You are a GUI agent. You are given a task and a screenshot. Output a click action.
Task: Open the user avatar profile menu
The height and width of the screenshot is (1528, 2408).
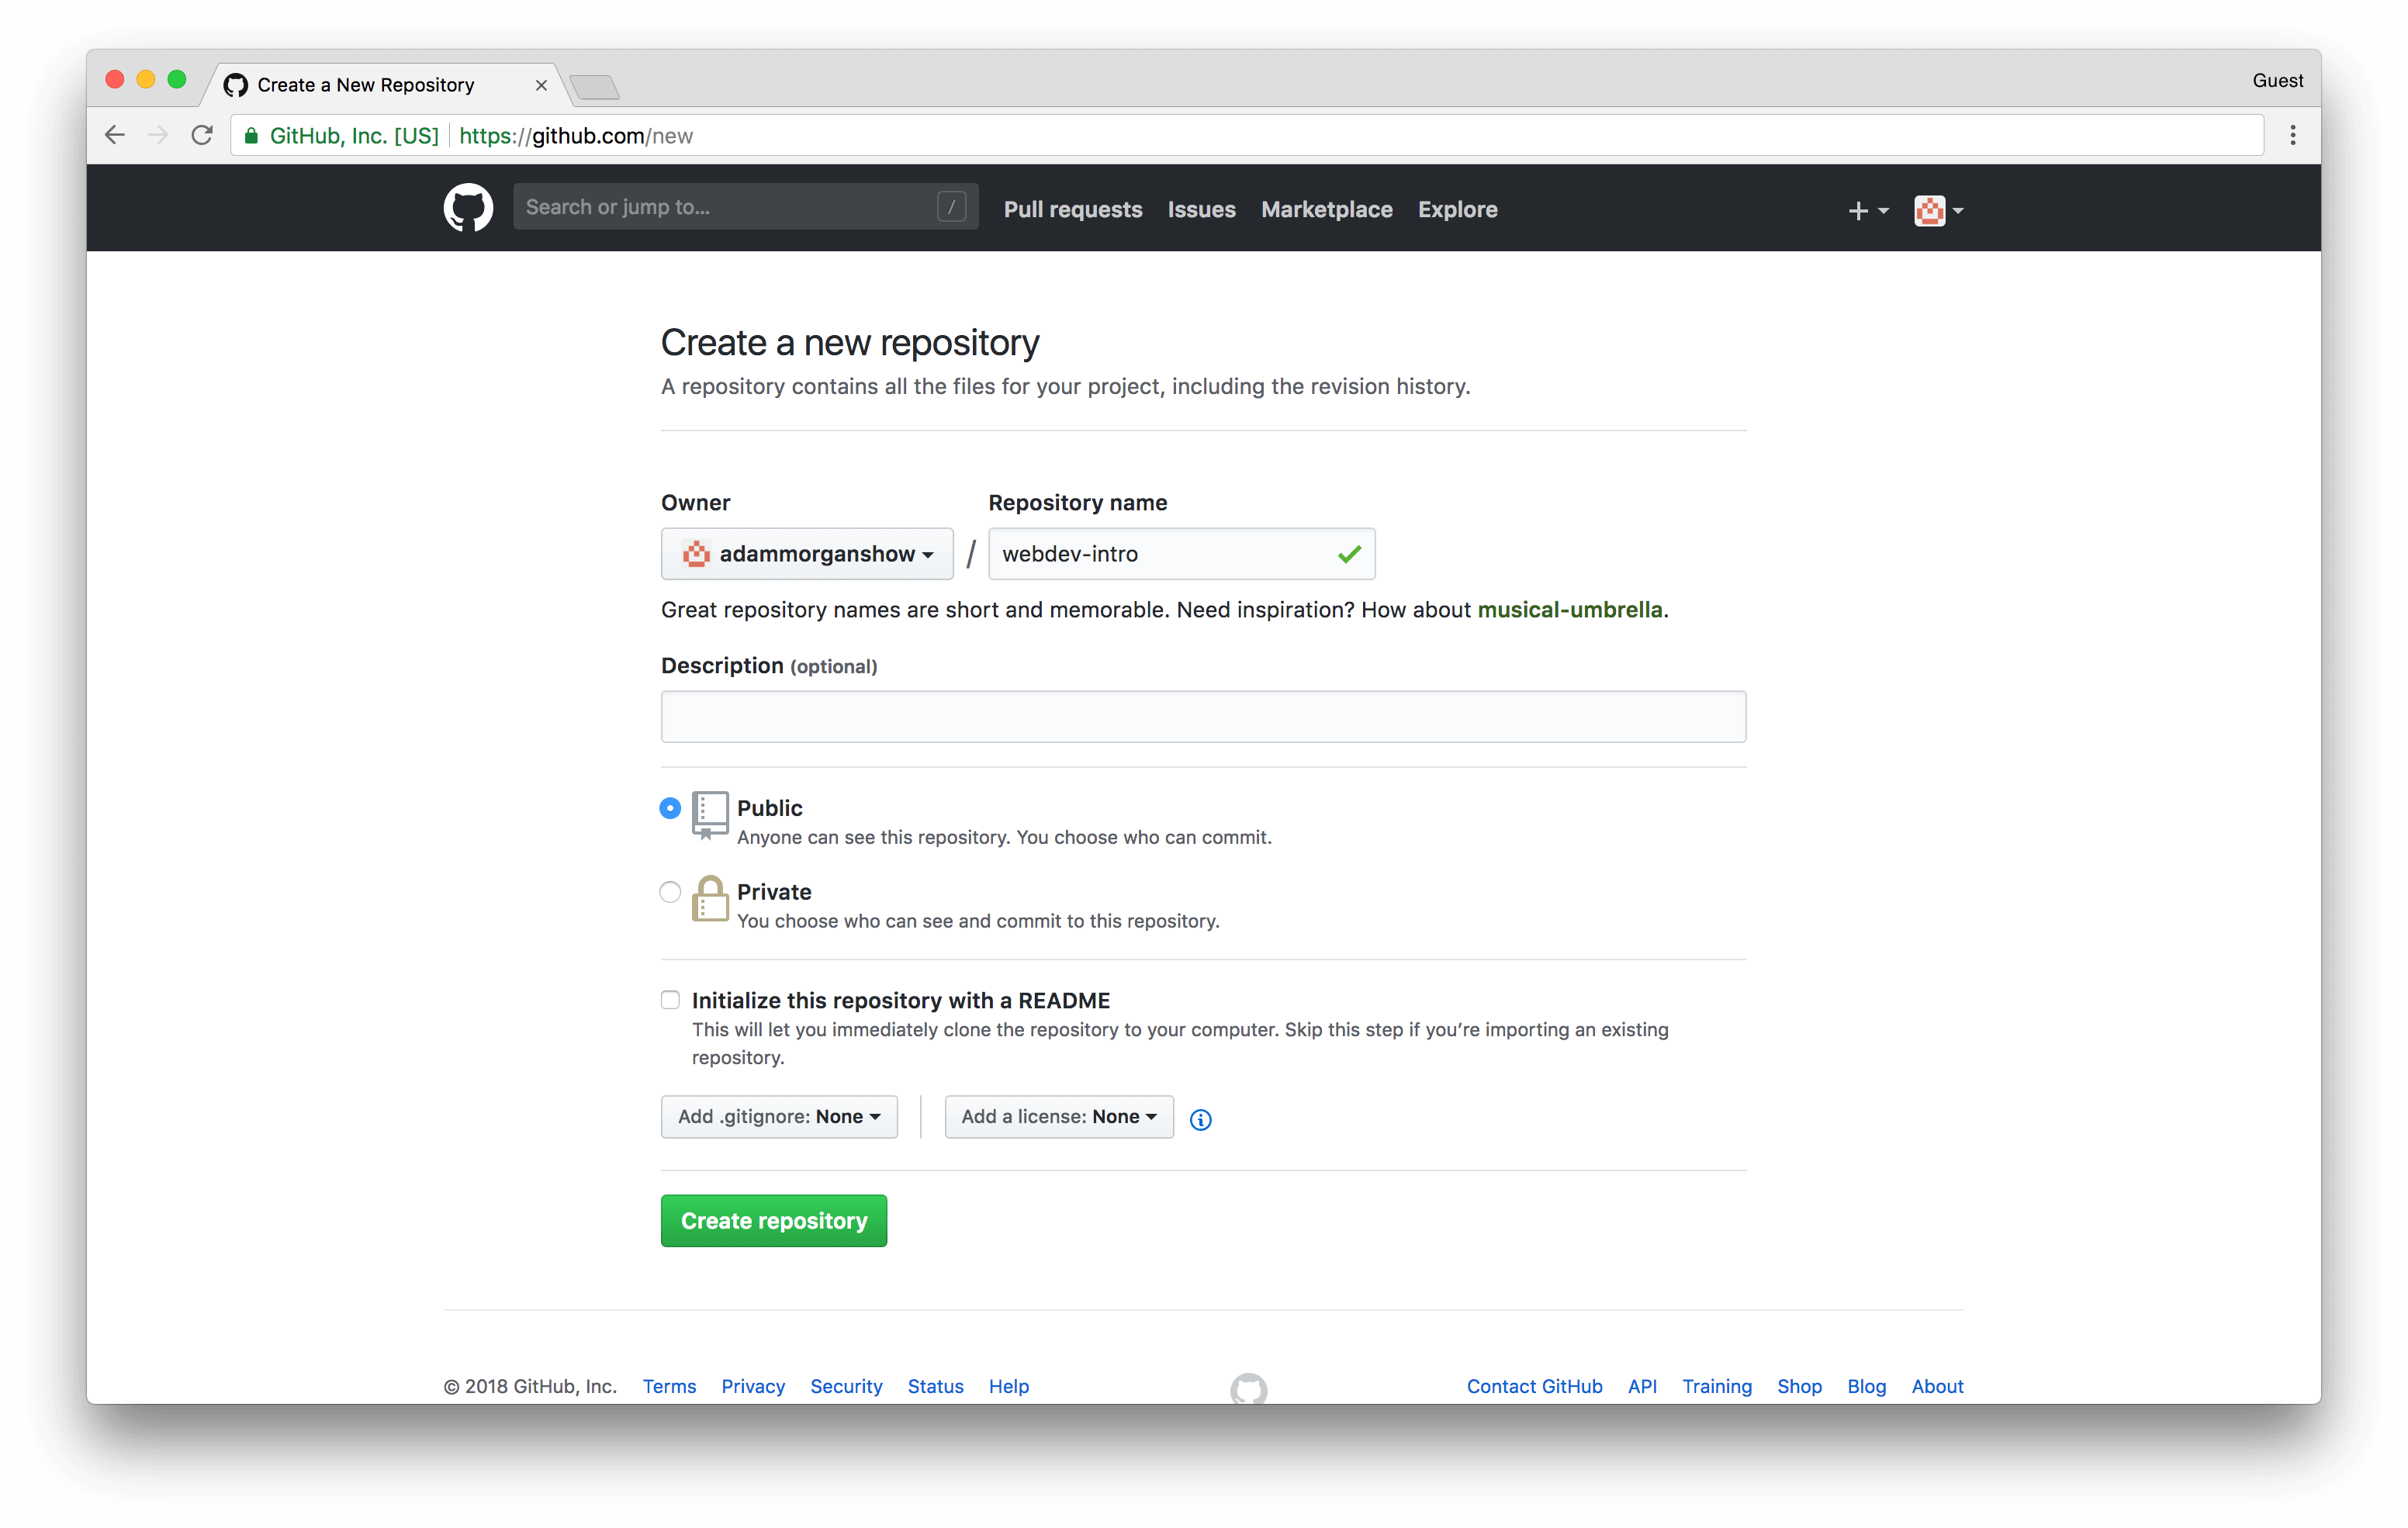(1938, 210)
